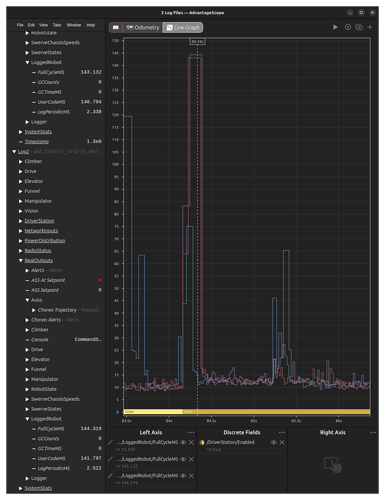Click the .../LoggedRobot/FullCycleMS label valued 15.359
The width and height of the screenshot is (385, 500).
tap(147, 442)
